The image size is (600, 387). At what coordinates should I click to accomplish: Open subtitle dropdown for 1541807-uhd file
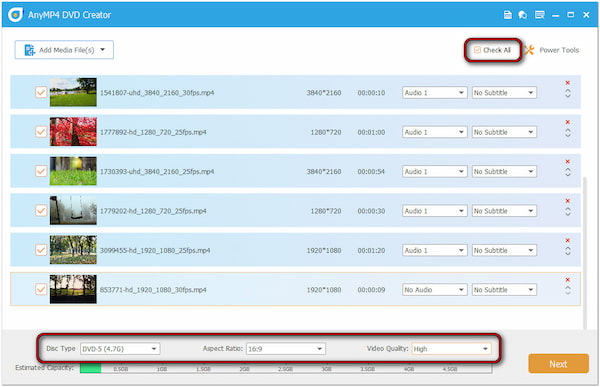(x=504, y=93)
